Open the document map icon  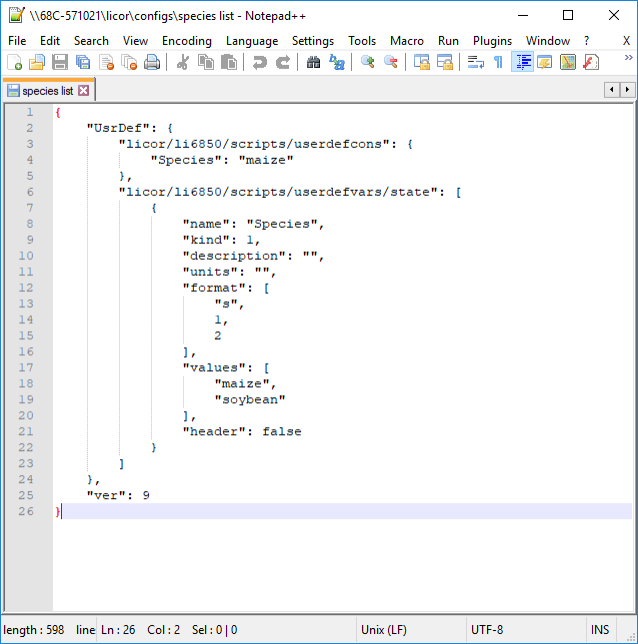(568, 62)
